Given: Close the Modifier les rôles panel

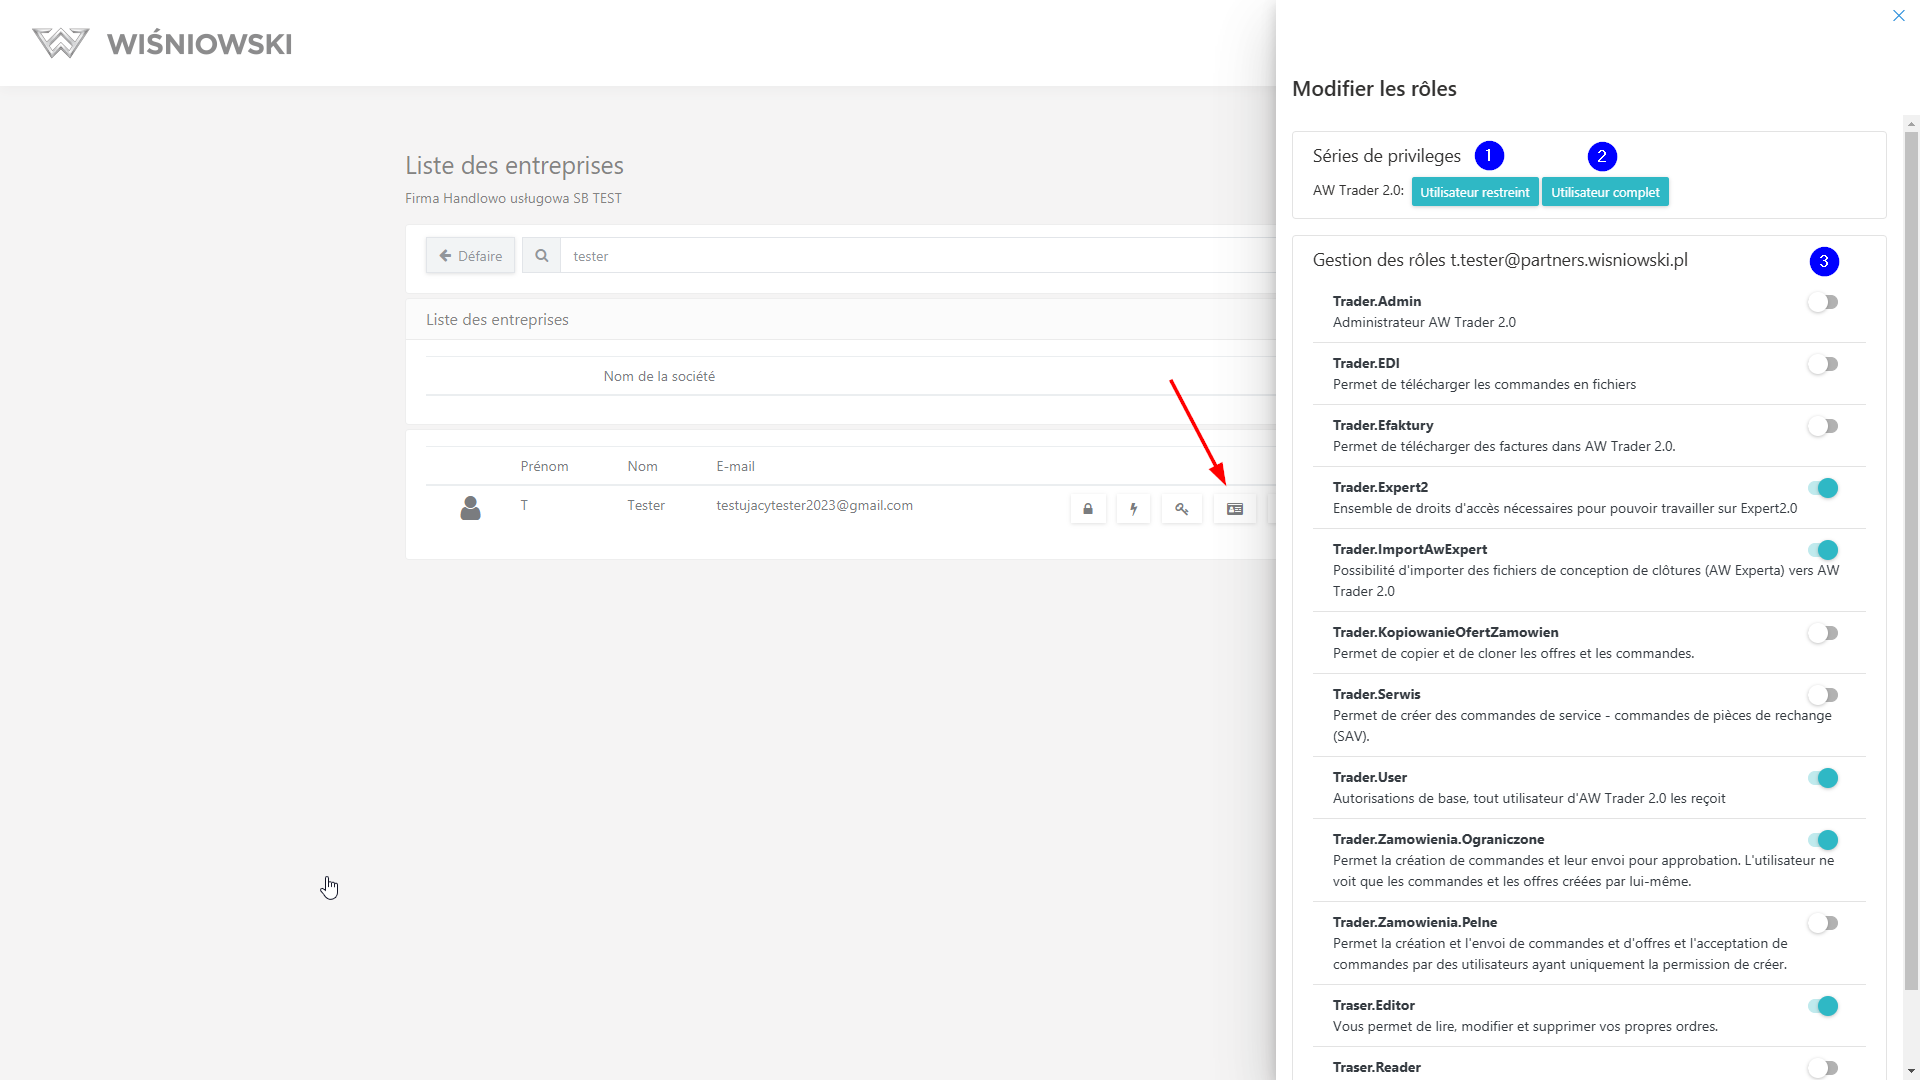Looking at the screenshot, I should [1898, 16].
